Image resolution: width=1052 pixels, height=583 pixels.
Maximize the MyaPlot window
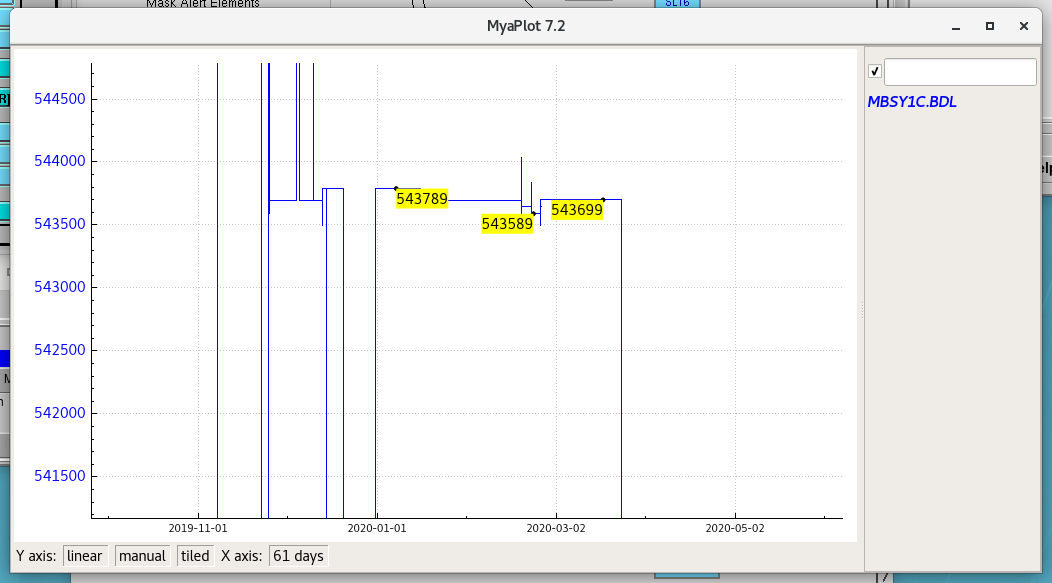989,26
